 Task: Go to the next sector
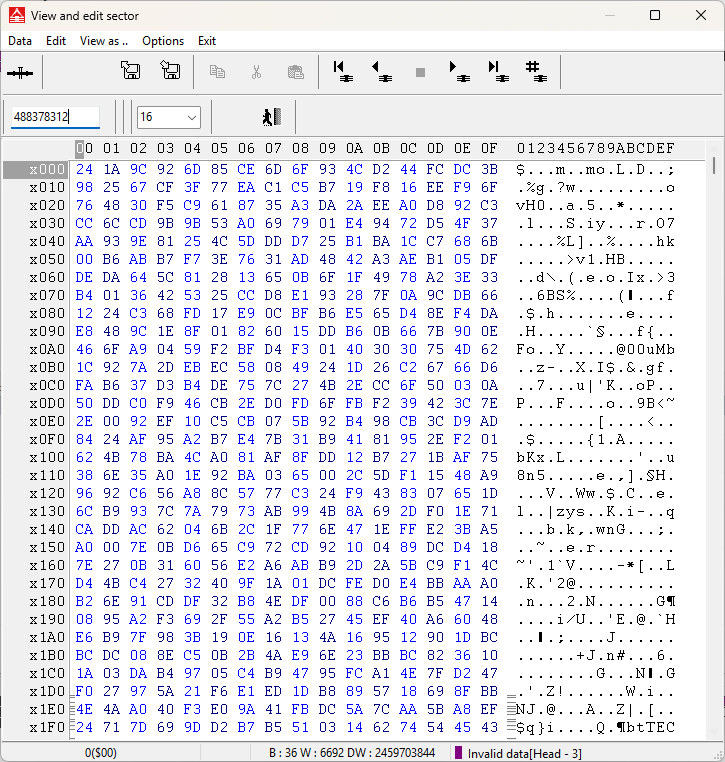[x=459, y=72]
